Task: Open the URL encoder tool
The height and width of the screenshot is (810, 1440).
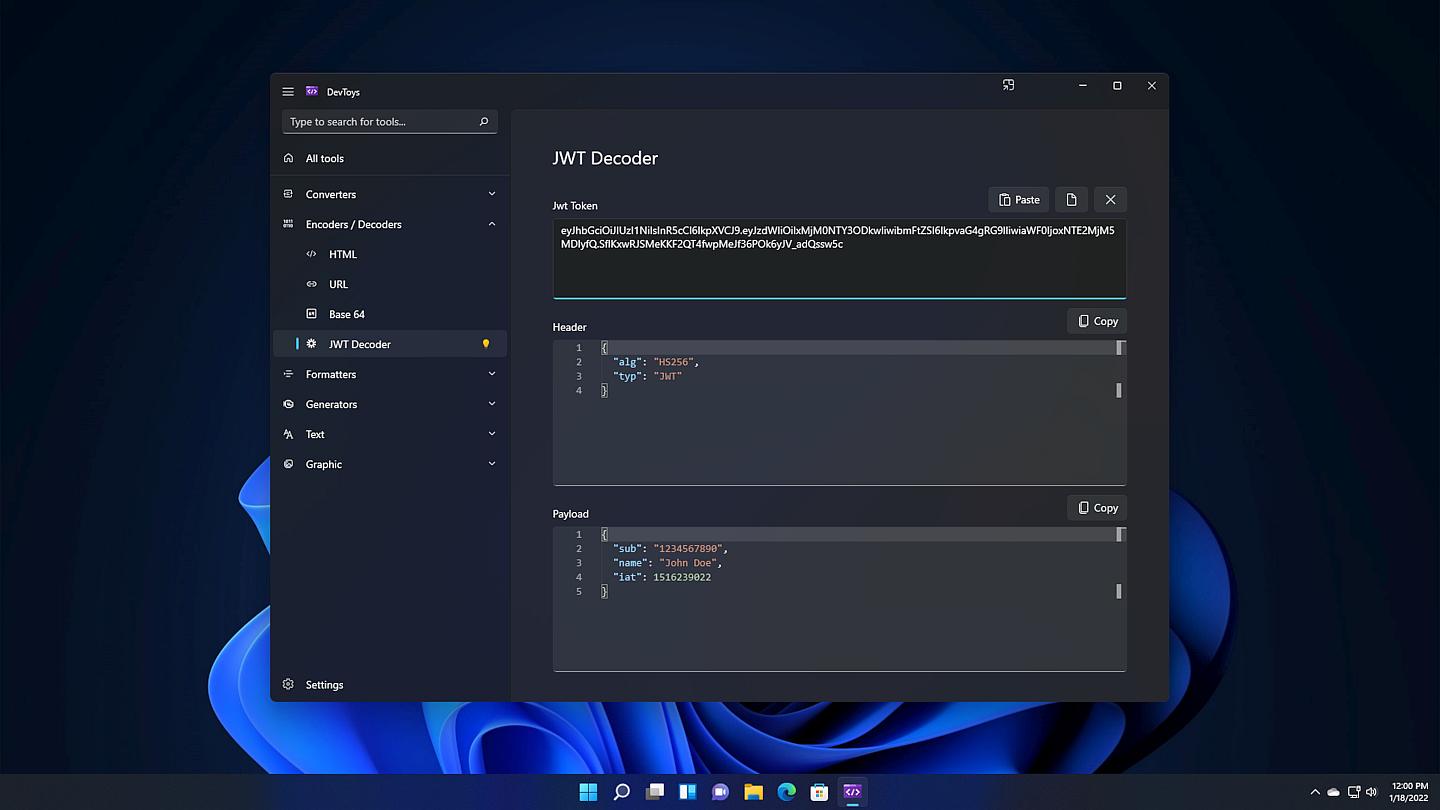Action: tap(390, 284)
